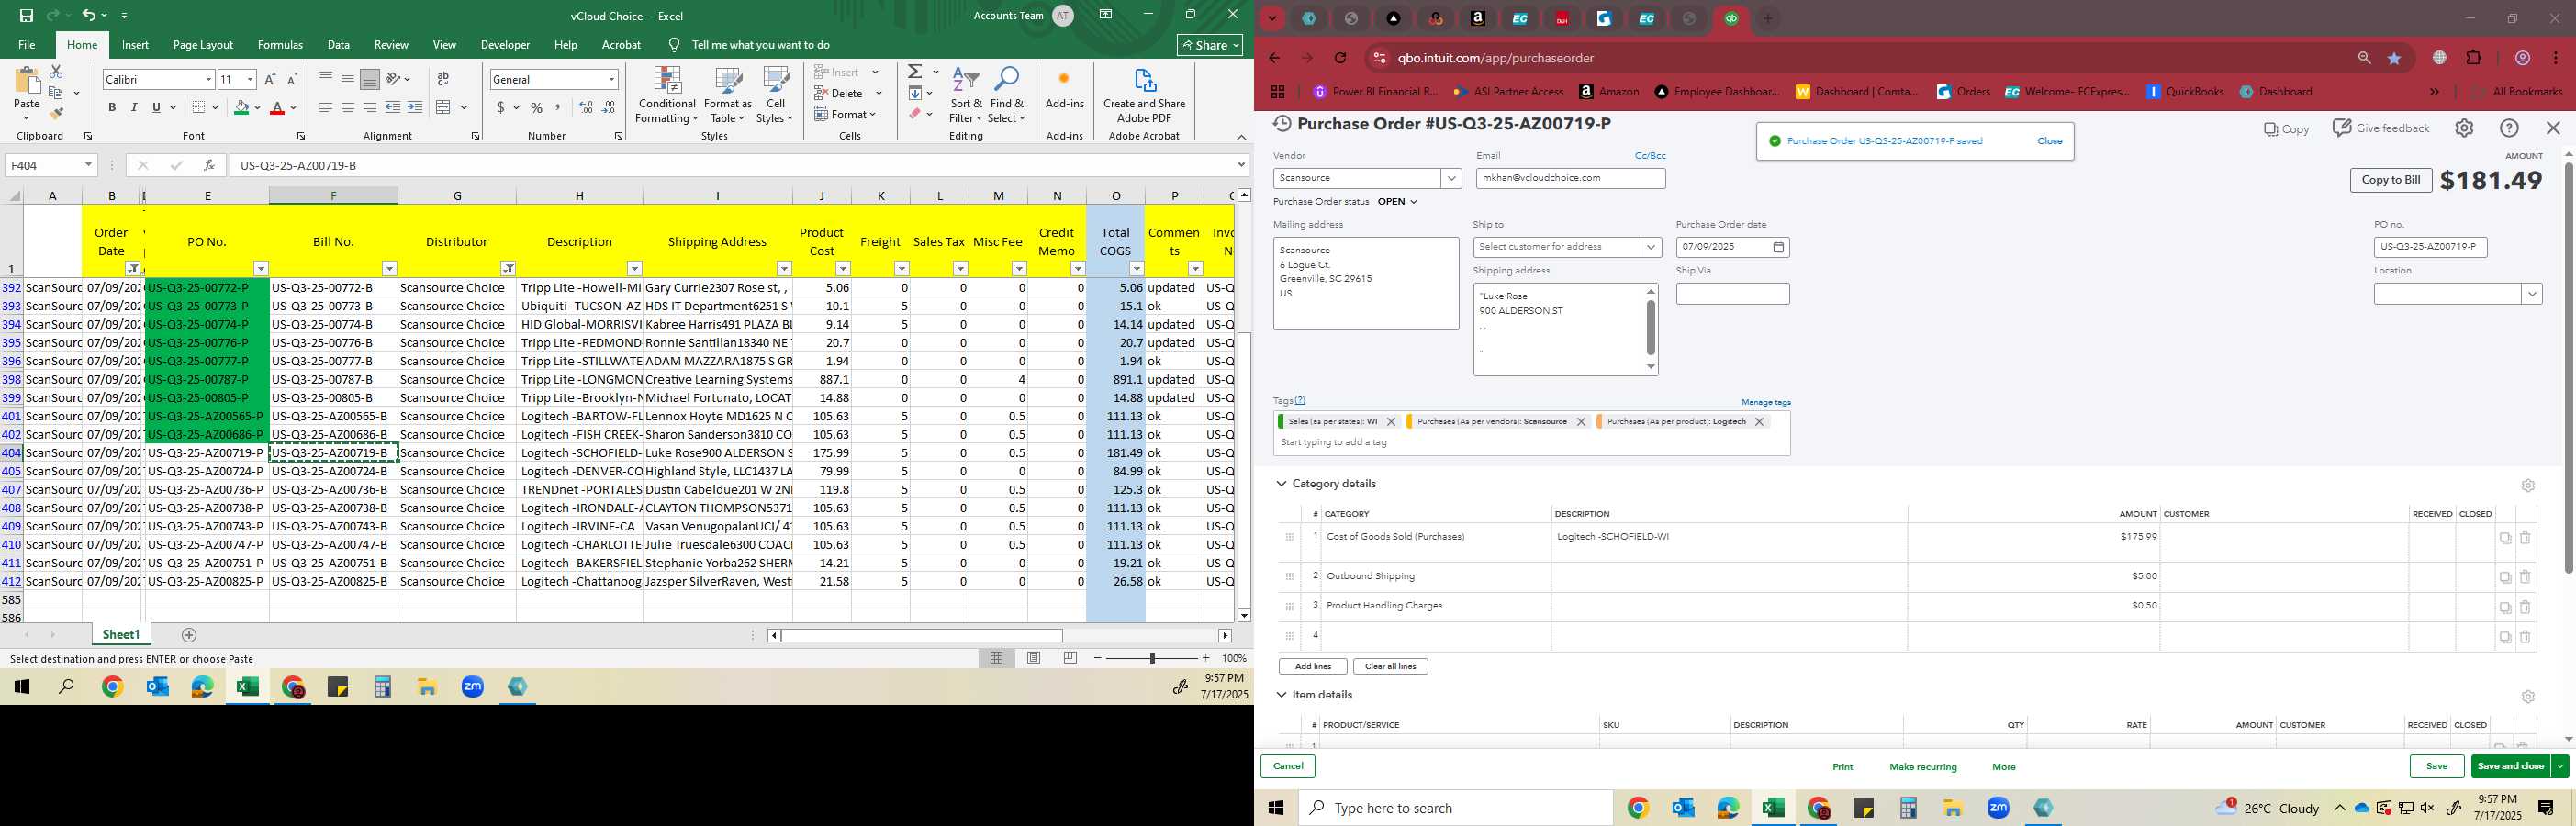The image size is (2576, 826).
Task: Click the Format Painter brush in Excel
Action: pyautogui.click(x=56, y=114)
